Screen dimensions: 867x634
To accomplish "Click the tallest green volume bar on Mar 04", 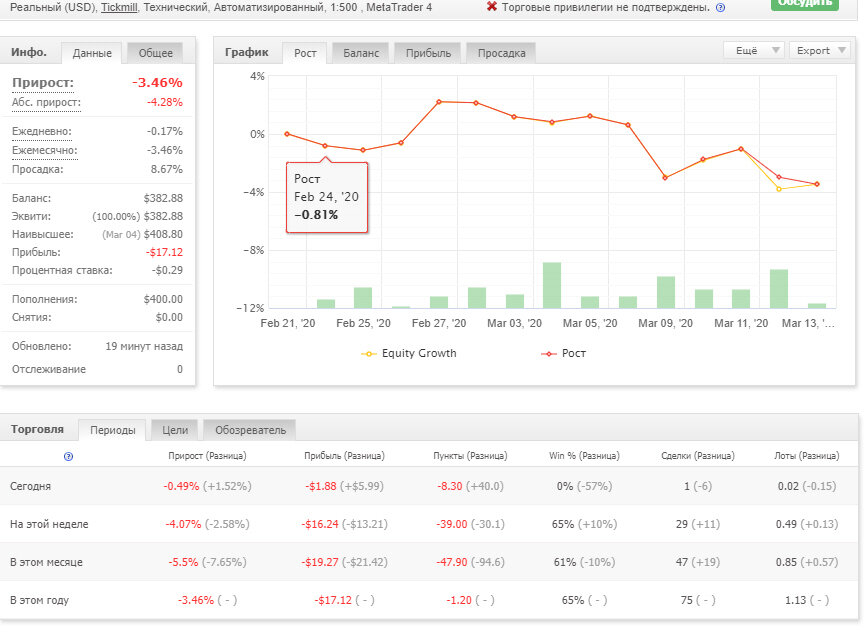I will click(x=552, y=285).
